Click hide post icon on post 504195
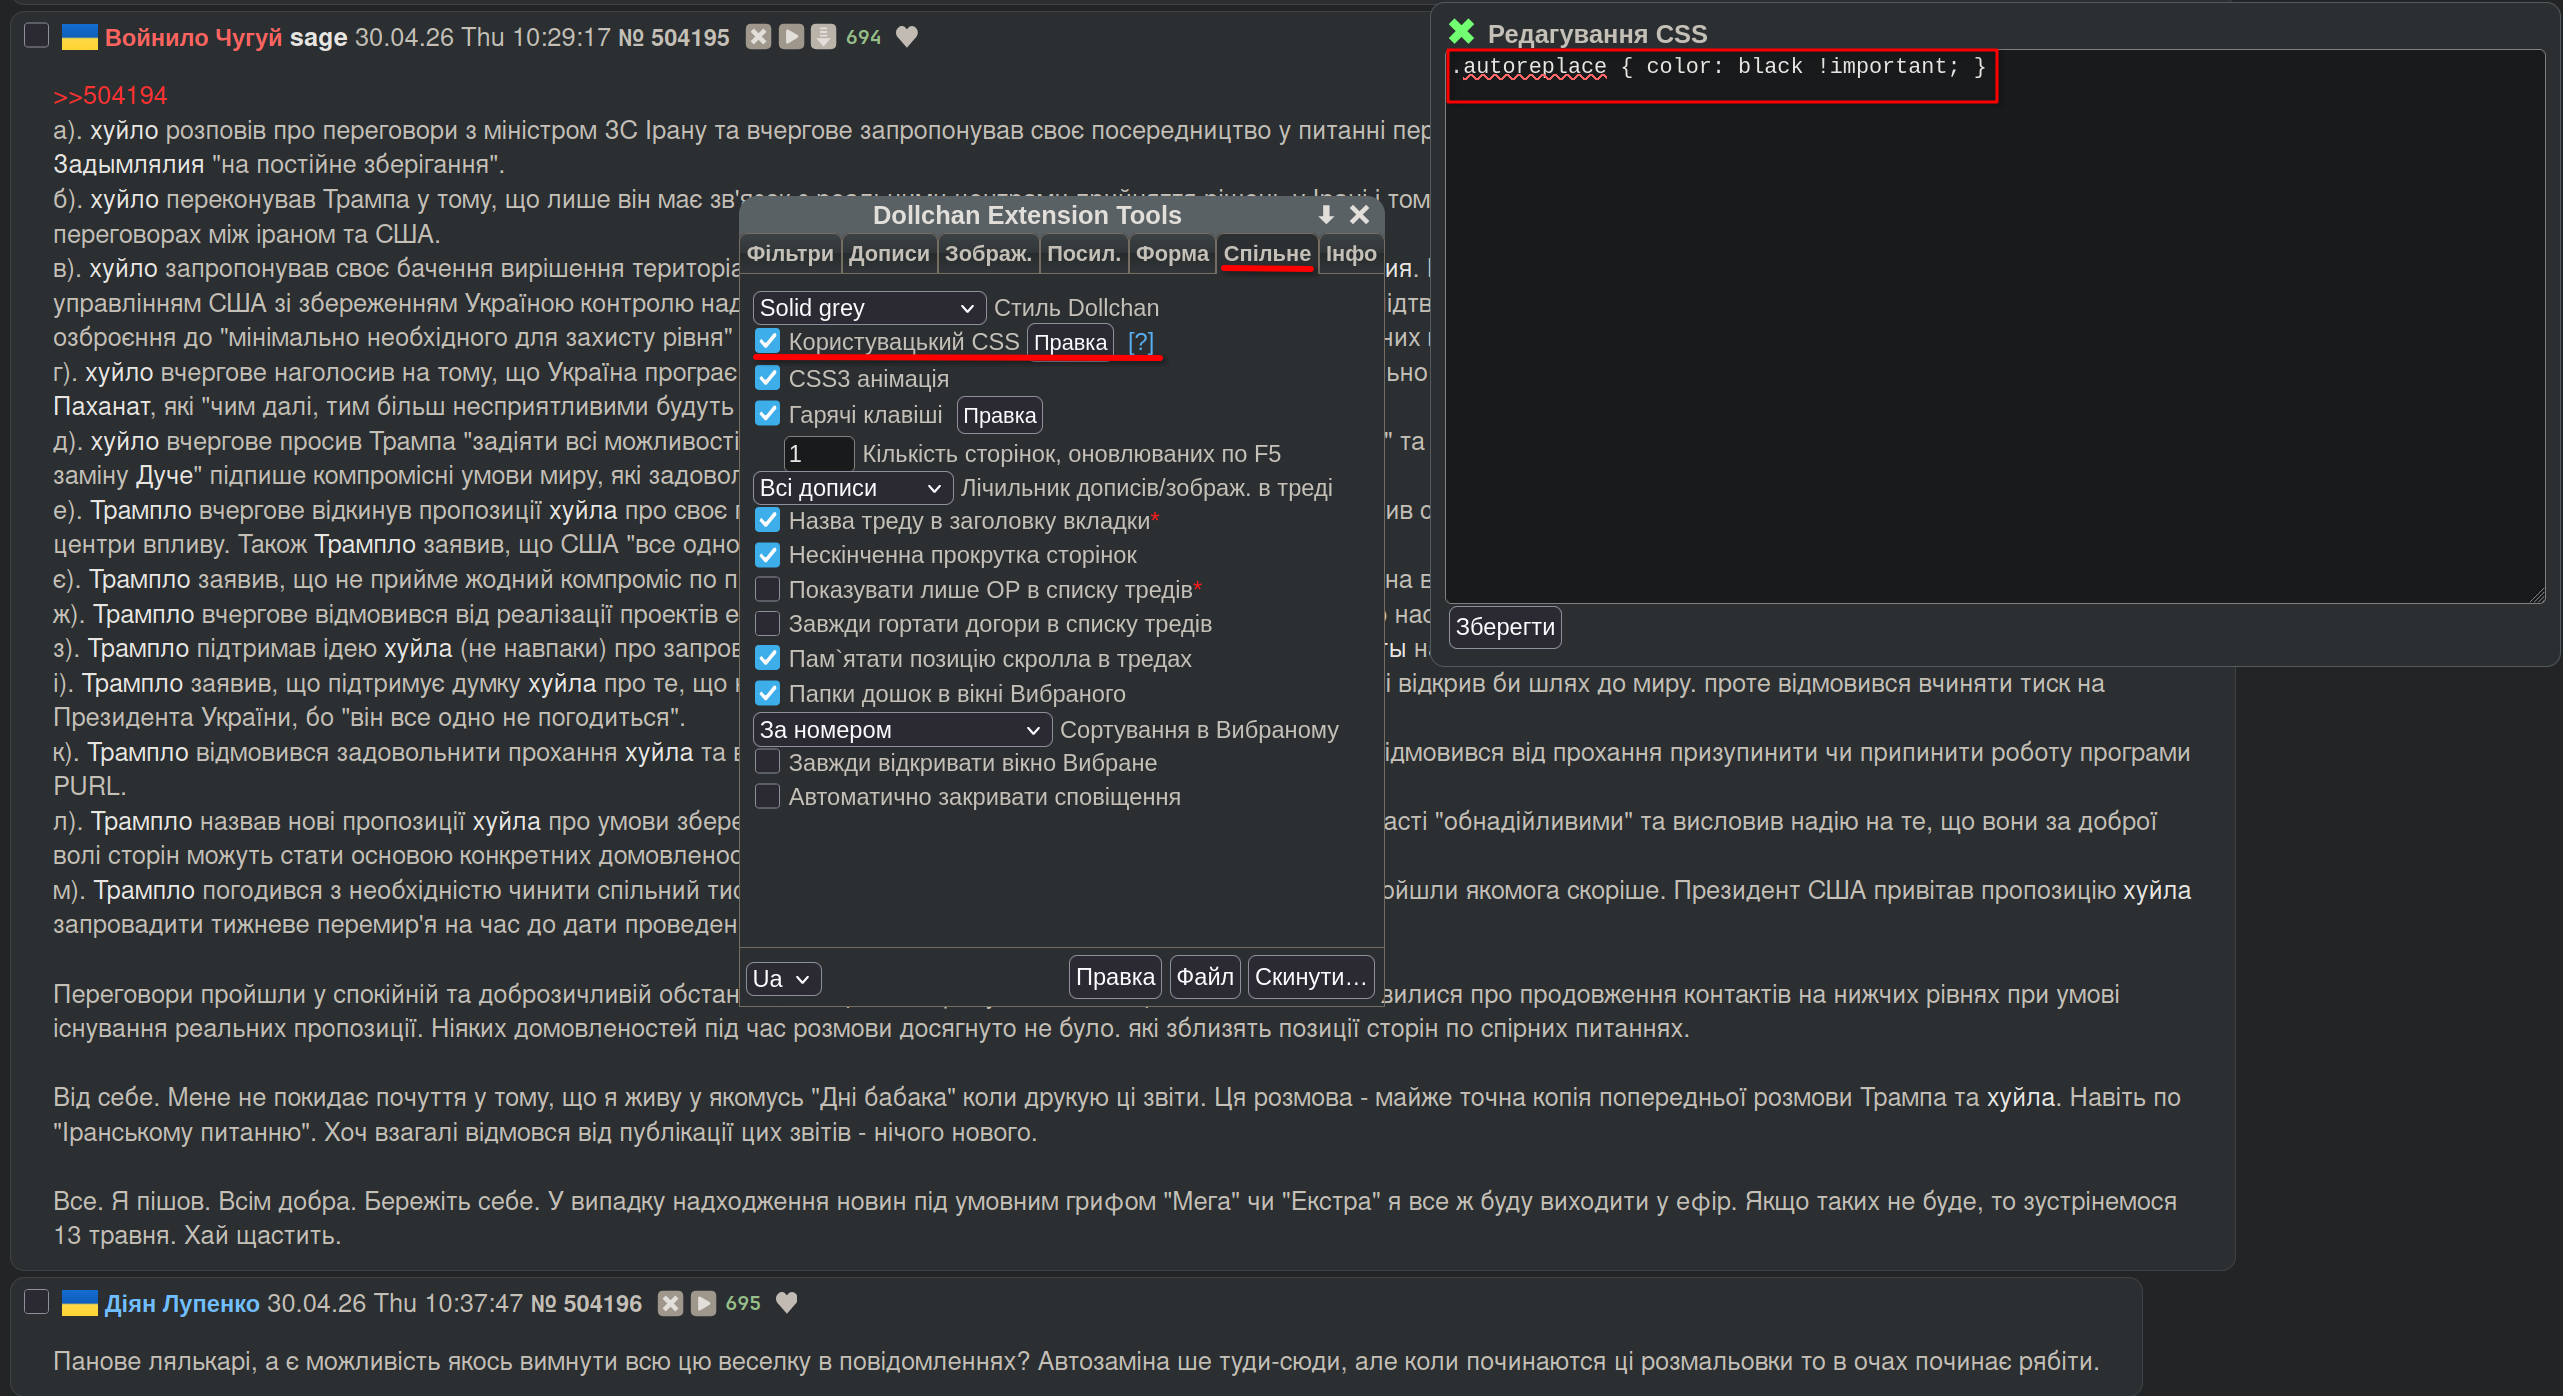The height and width of the screenshot is (1396, 2563). (758, 37)
